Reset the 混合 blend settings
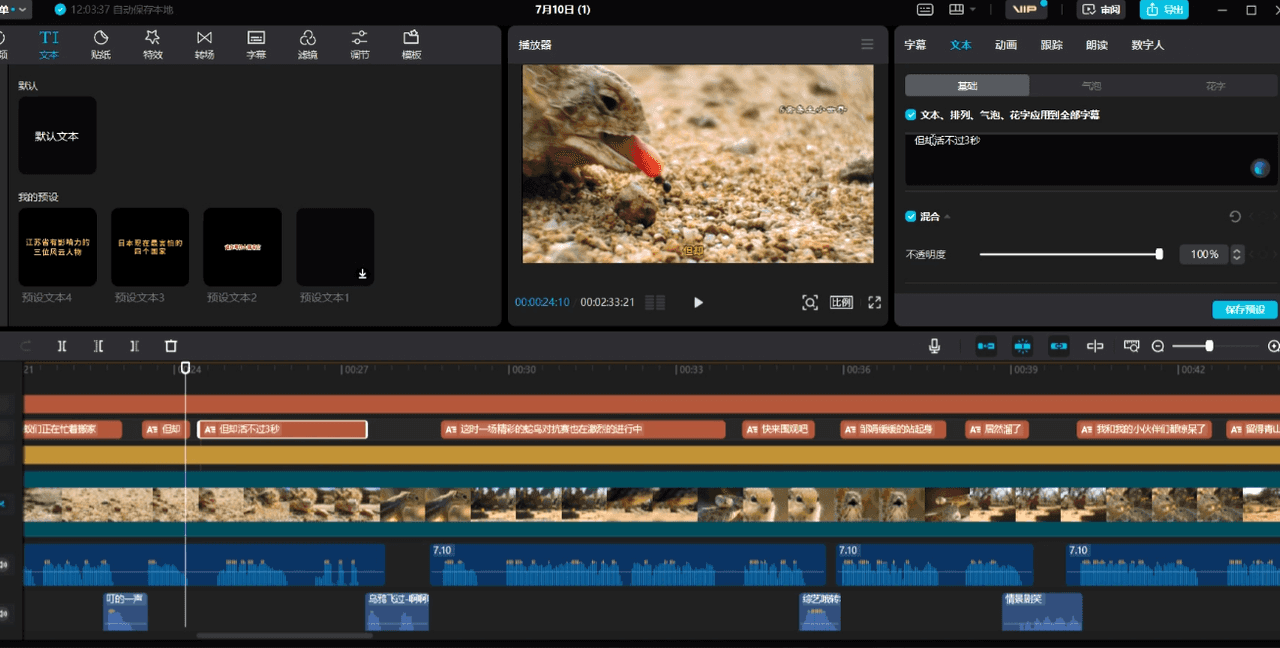The width and height of the screenshot is (1280, 648). [1235, 216]
